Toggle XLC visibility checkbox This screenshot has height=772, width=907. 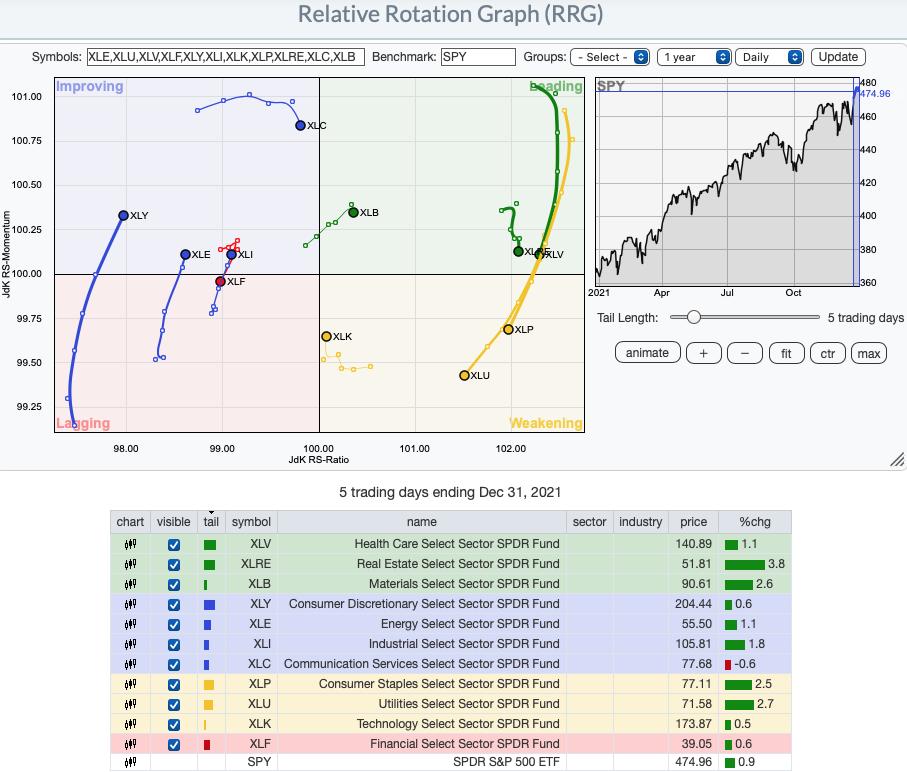(x=174, y=664)
